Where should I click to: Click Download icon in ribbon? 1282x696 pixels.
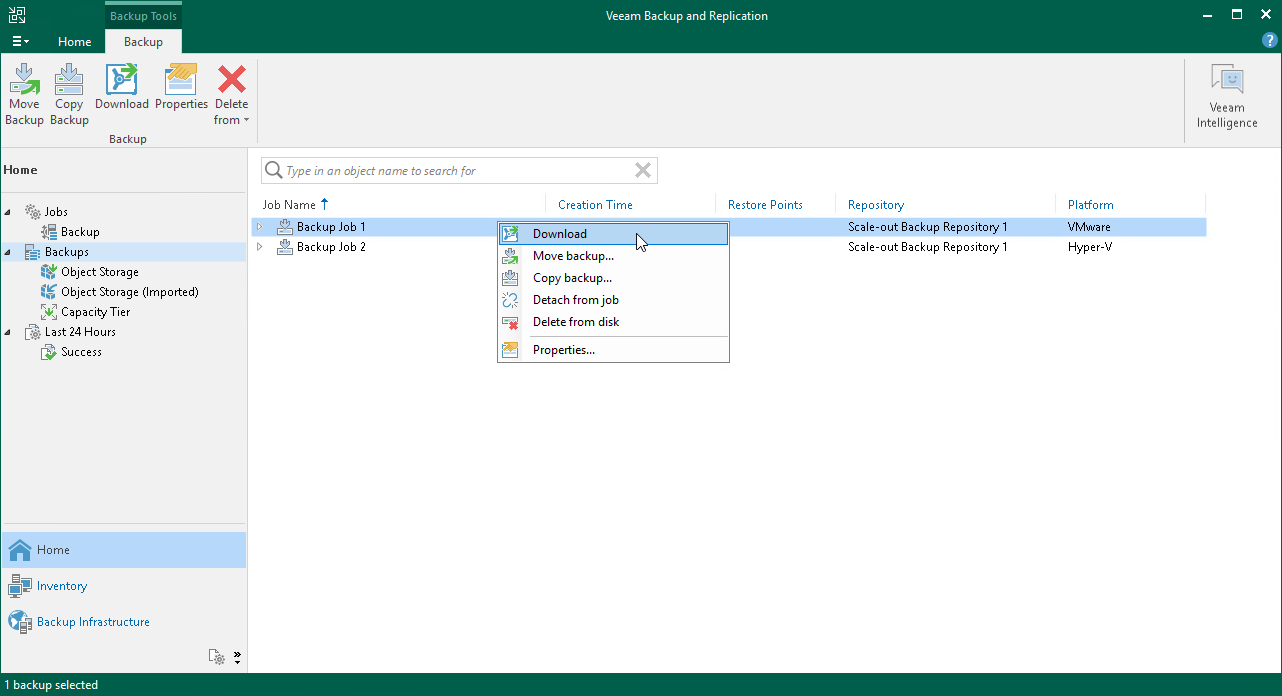[x=122, y=88]
